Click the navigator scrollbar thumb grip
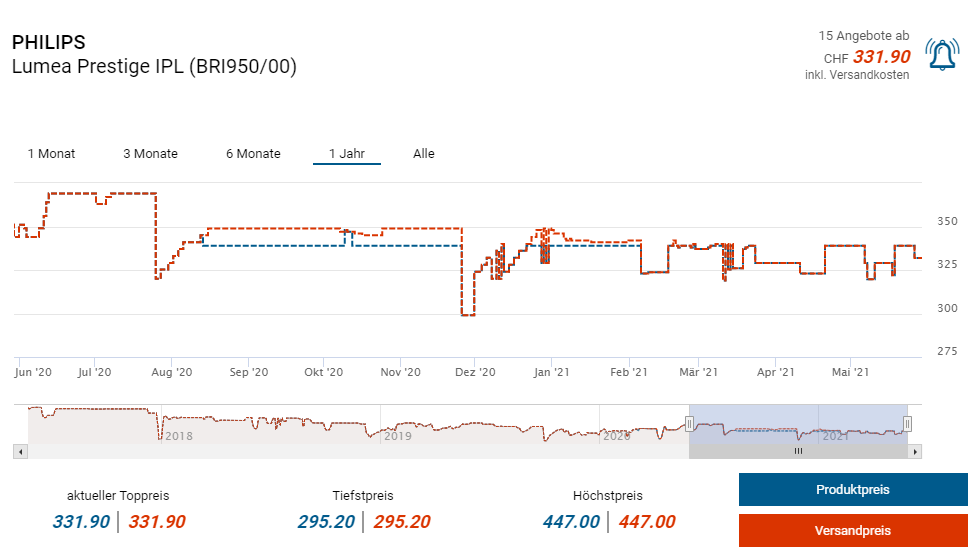973x554 pixels. (798, 452)
